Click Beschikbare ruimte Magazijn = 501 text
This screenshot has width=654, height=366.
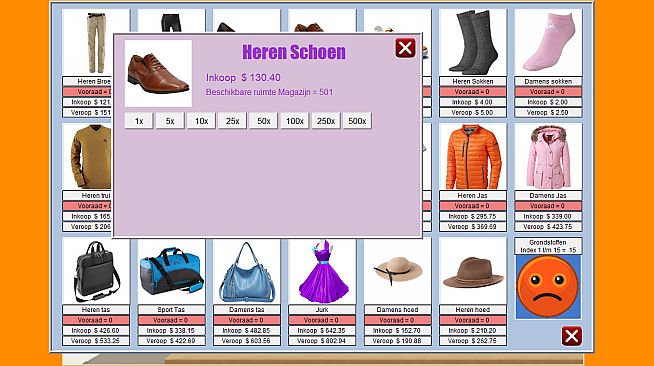click(x=269, y=92)
